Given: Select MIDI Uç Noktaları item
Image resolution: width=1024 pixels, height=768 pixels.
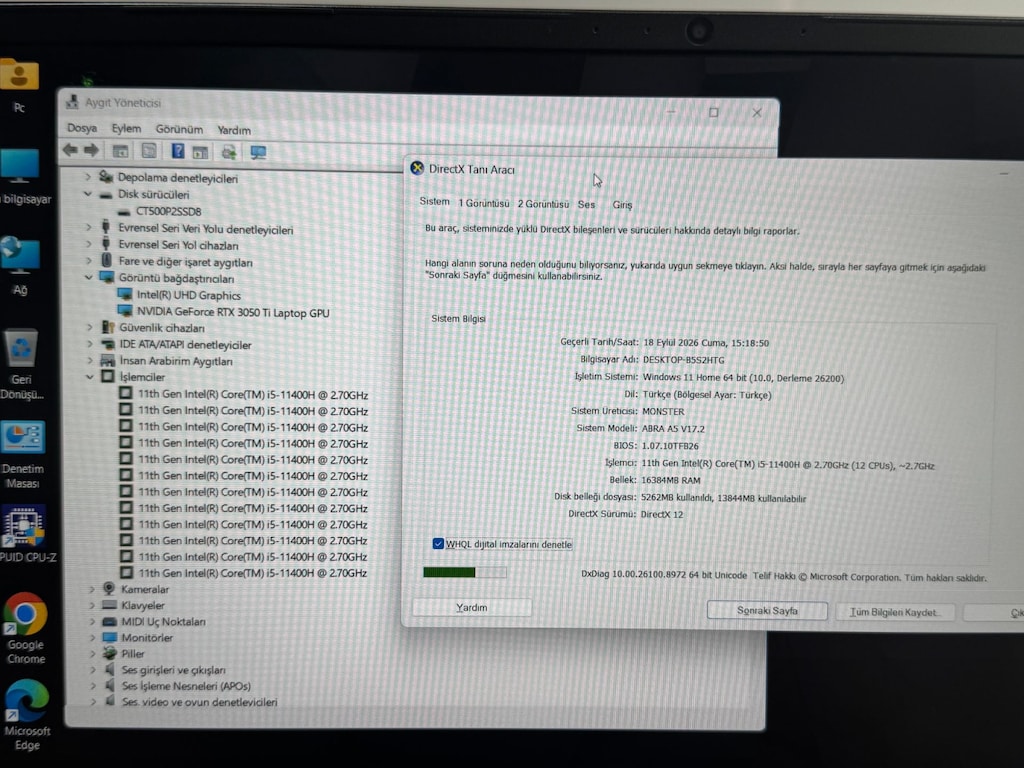Looking at the screenshot, I should pos(163,622).
